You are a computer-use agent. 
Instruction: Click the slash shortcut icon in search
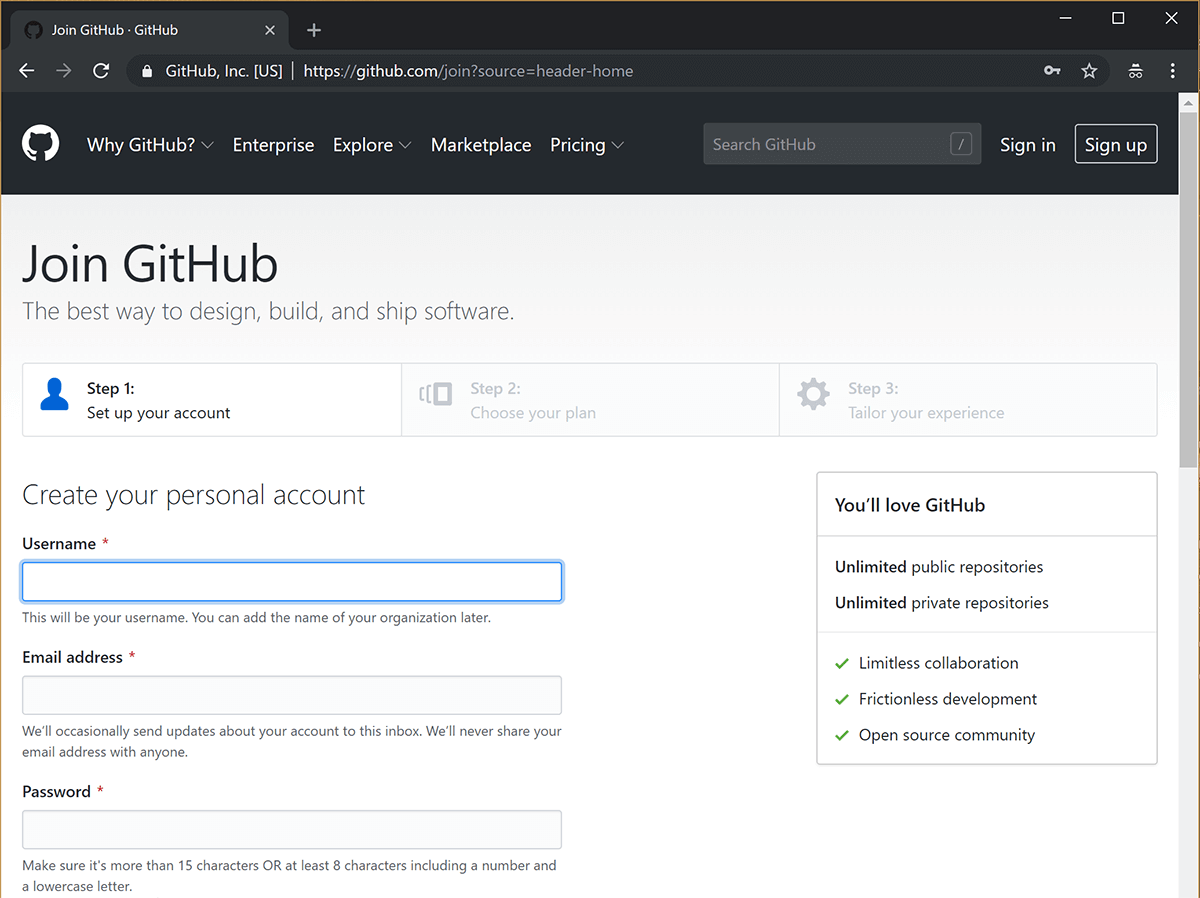[x=961, y=144]
